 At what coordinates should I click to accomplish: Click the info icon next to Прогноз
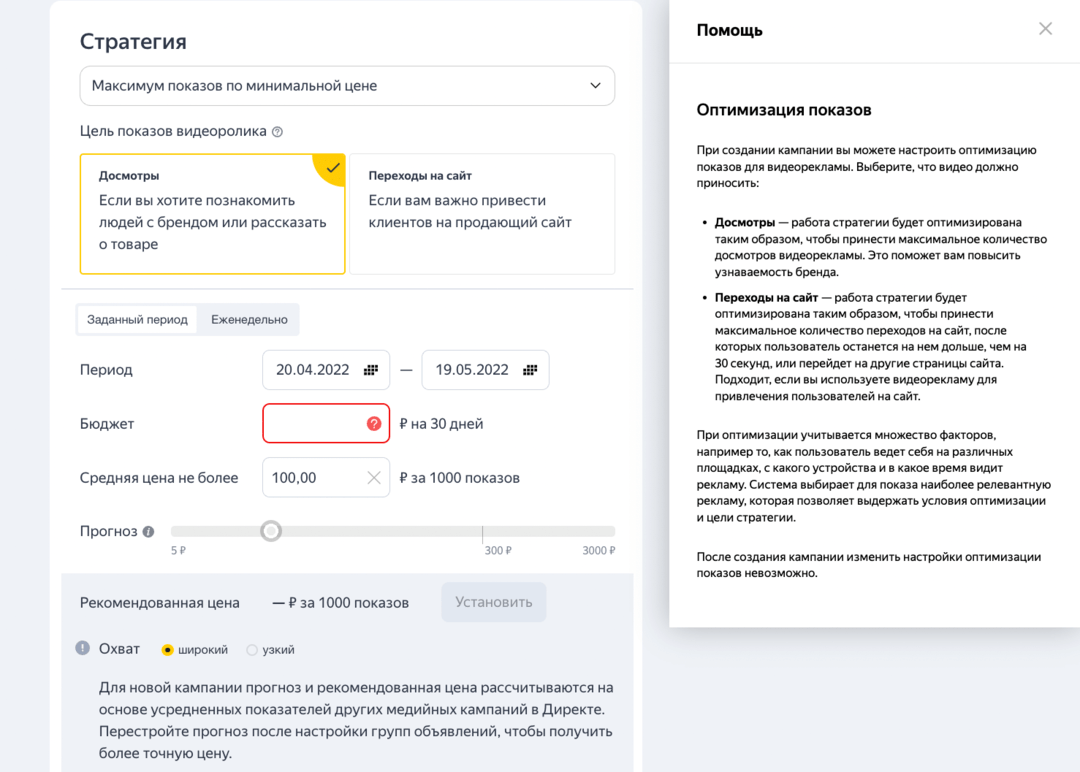pos(150,531)
